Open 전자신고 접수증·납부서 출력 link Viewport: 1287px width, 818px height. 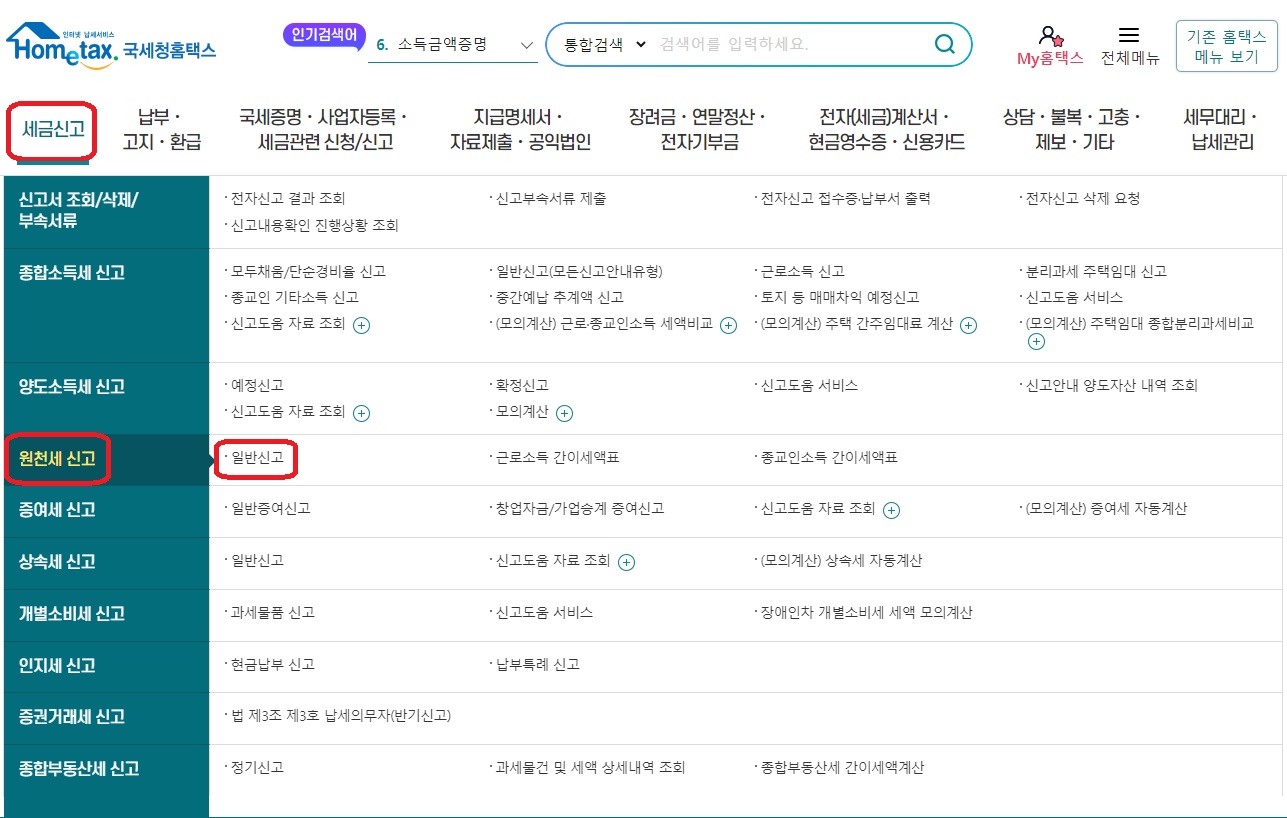click(846, 199)
